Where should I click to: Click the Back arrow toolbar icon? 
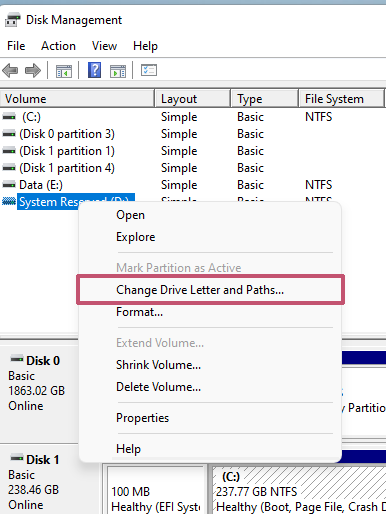(10, 70)
